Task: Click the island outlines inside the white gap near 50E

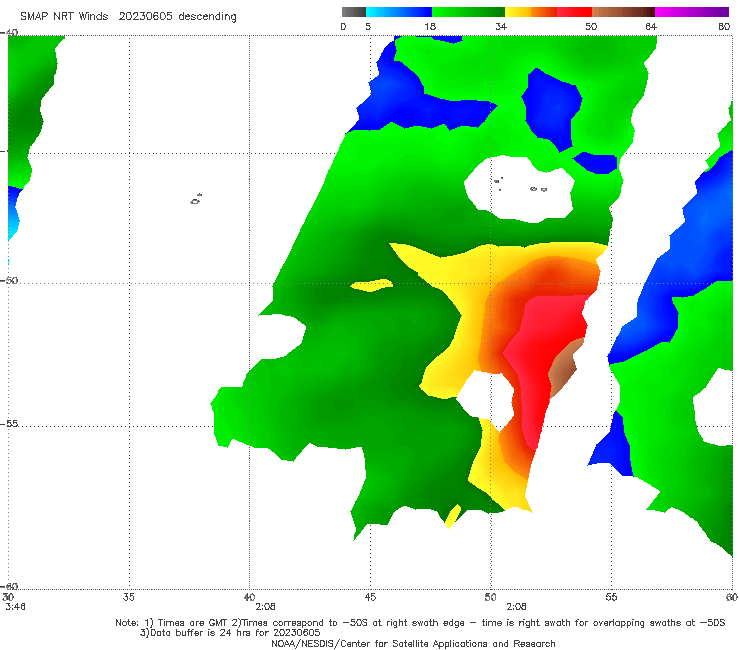Action: (521, 185)
